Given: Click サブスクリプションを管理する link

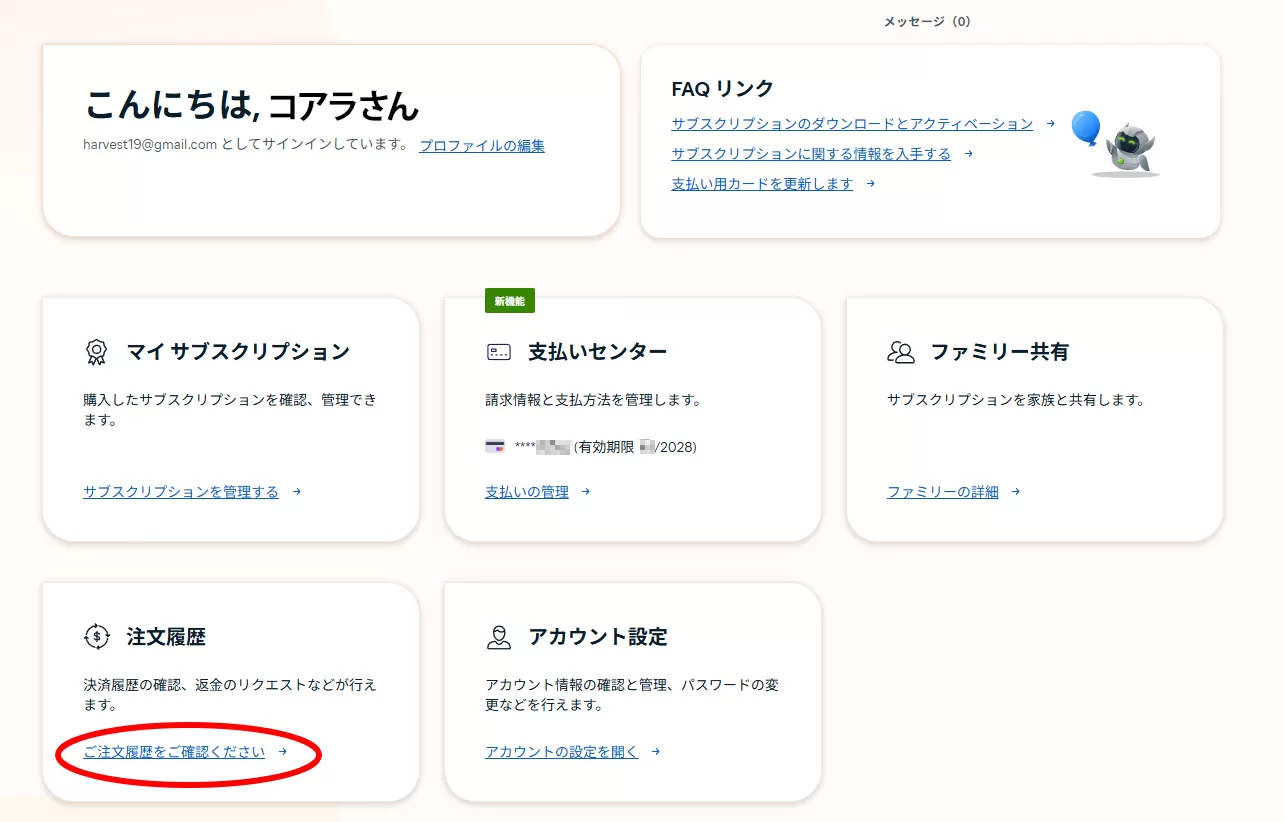Looking at the screenshot, I should click(181, 492).
